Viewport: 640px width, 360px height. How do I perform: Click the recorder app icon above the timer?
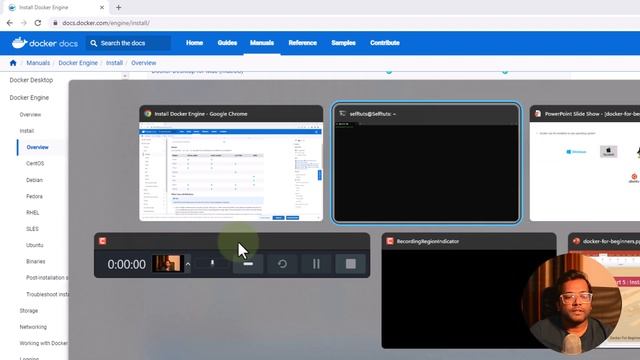pos(102,241)
